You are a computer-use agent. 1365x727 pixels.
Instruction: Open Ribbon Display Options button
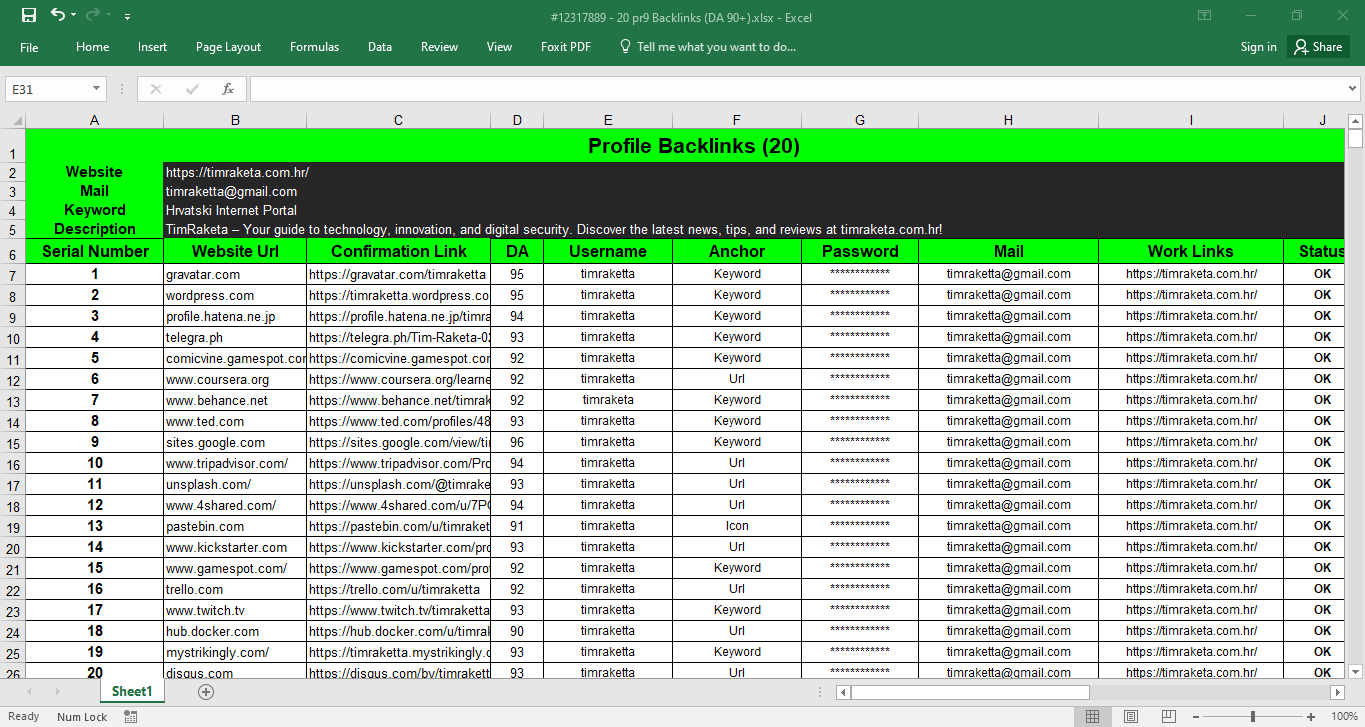1205,15
